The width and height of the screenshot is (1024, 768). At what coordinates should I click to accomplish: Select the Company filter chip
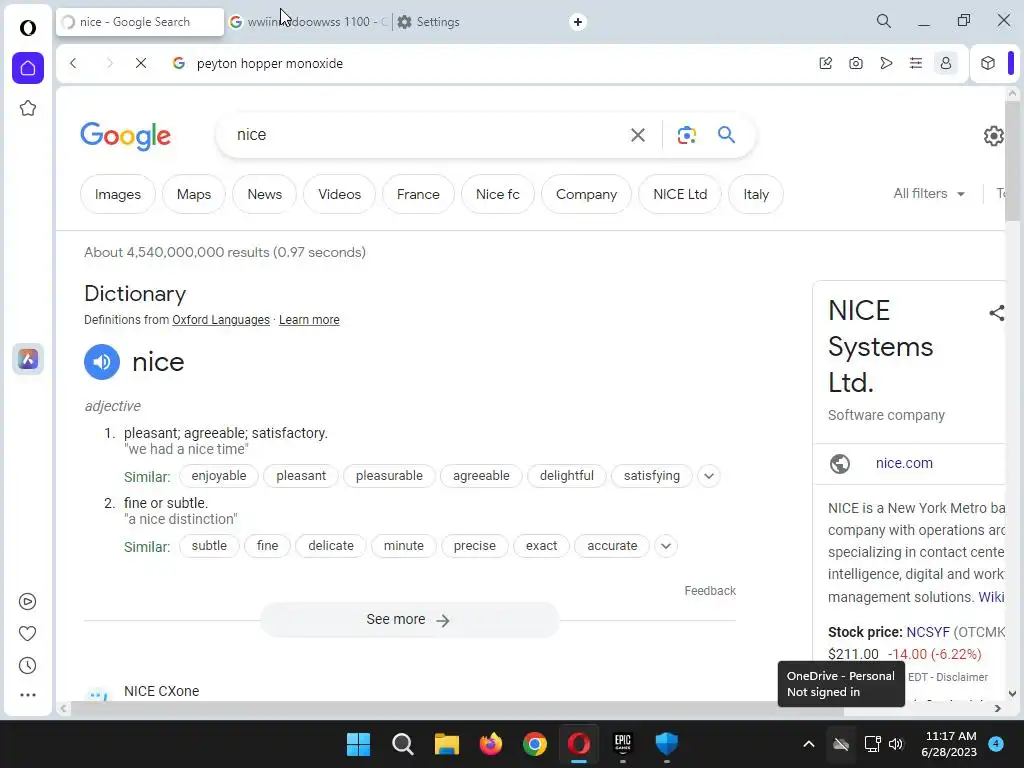586,195
